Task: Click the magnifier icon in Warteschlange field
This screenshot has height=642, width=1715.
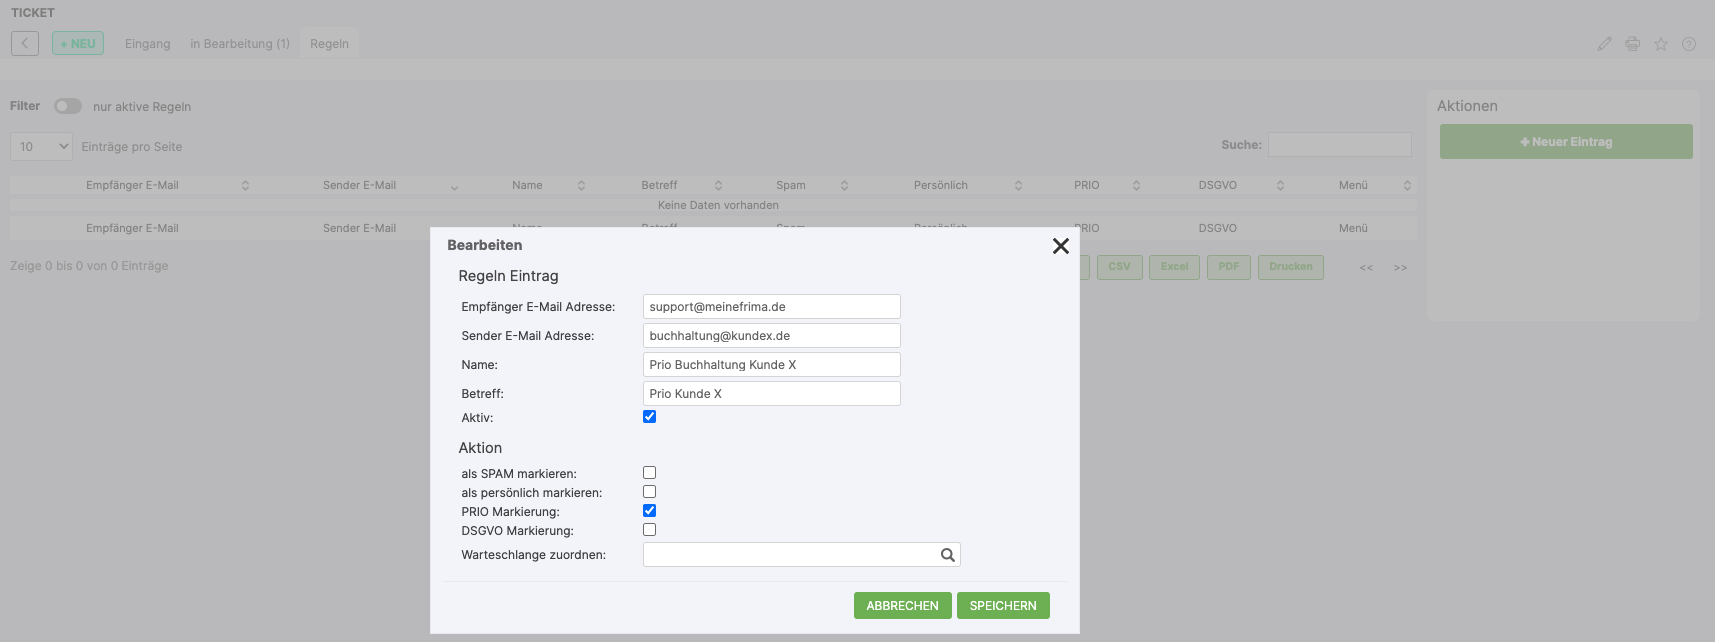Action: pyautogui.click(x=947, y=555)
